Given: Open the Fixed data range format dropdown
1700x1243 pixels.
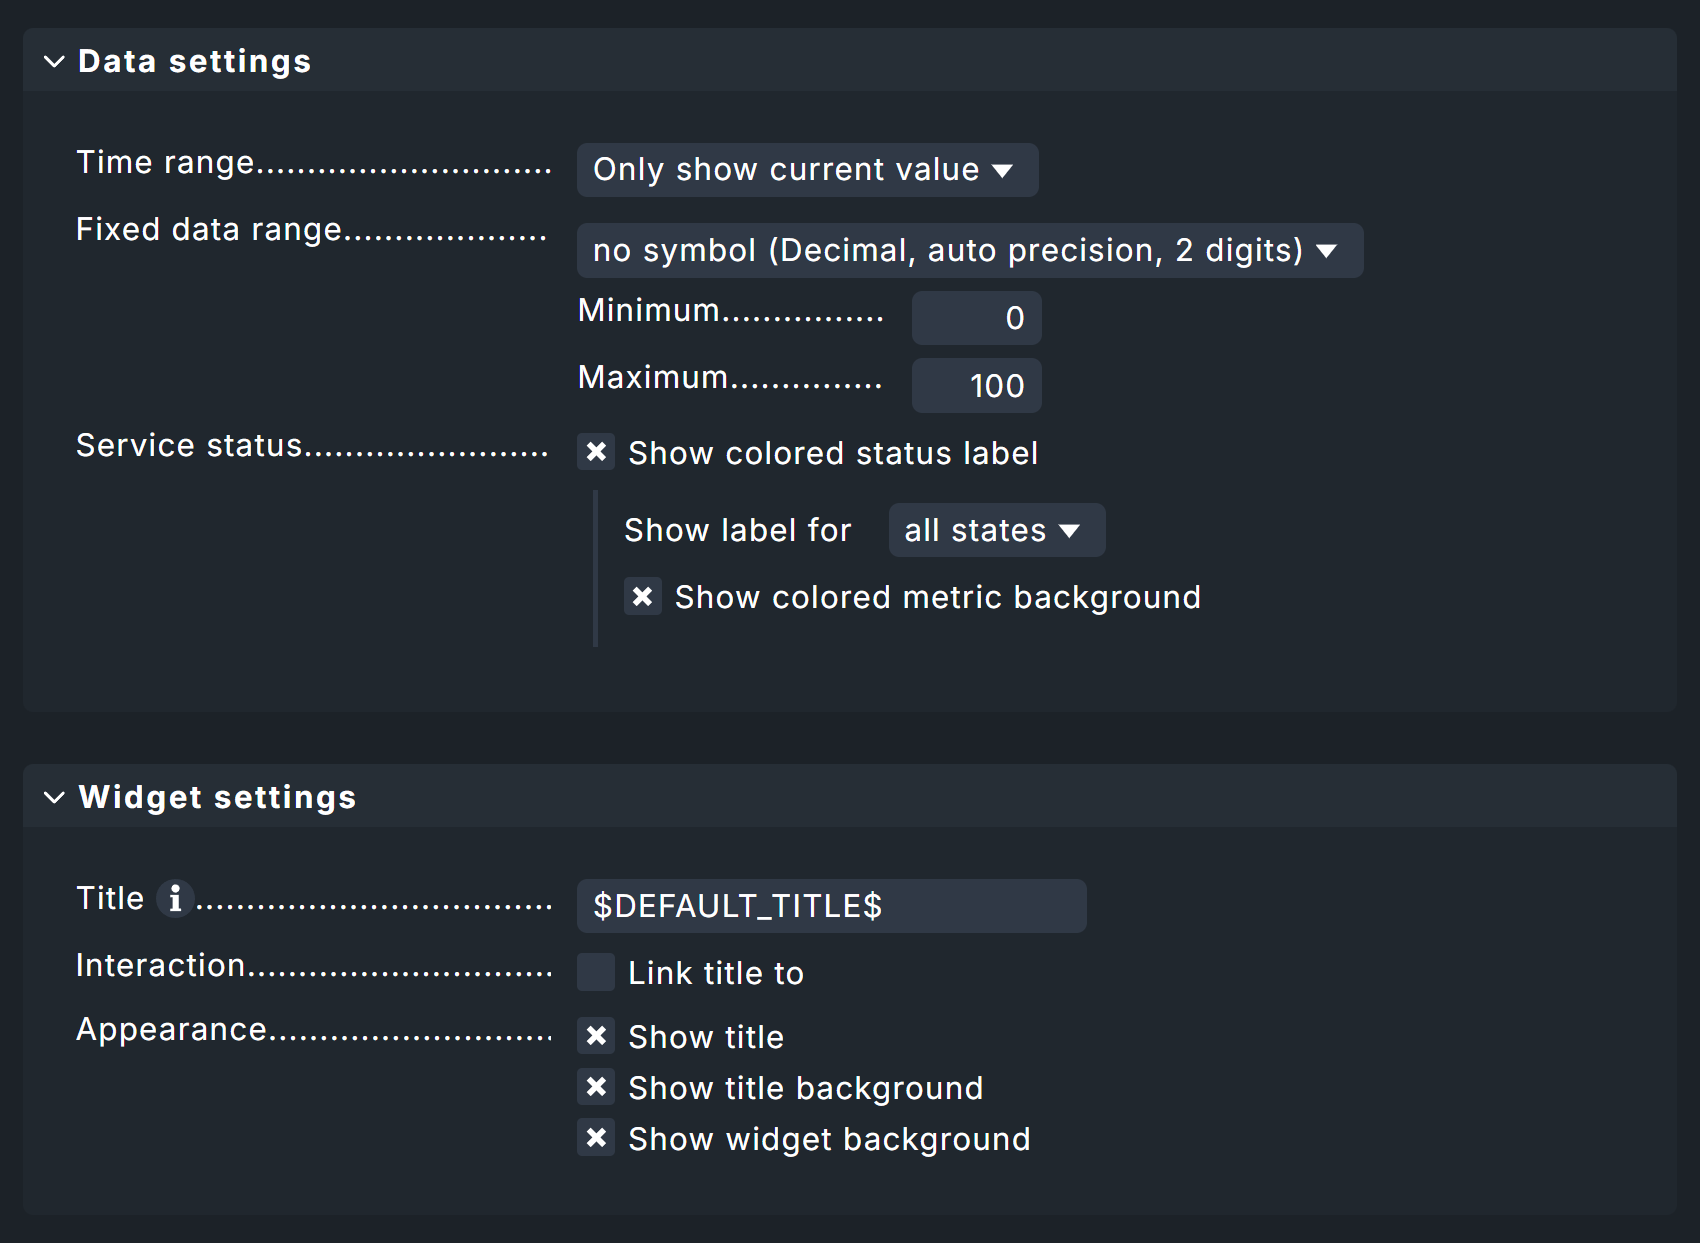Looking at the screenshot, I should click(x=969, y=250).
